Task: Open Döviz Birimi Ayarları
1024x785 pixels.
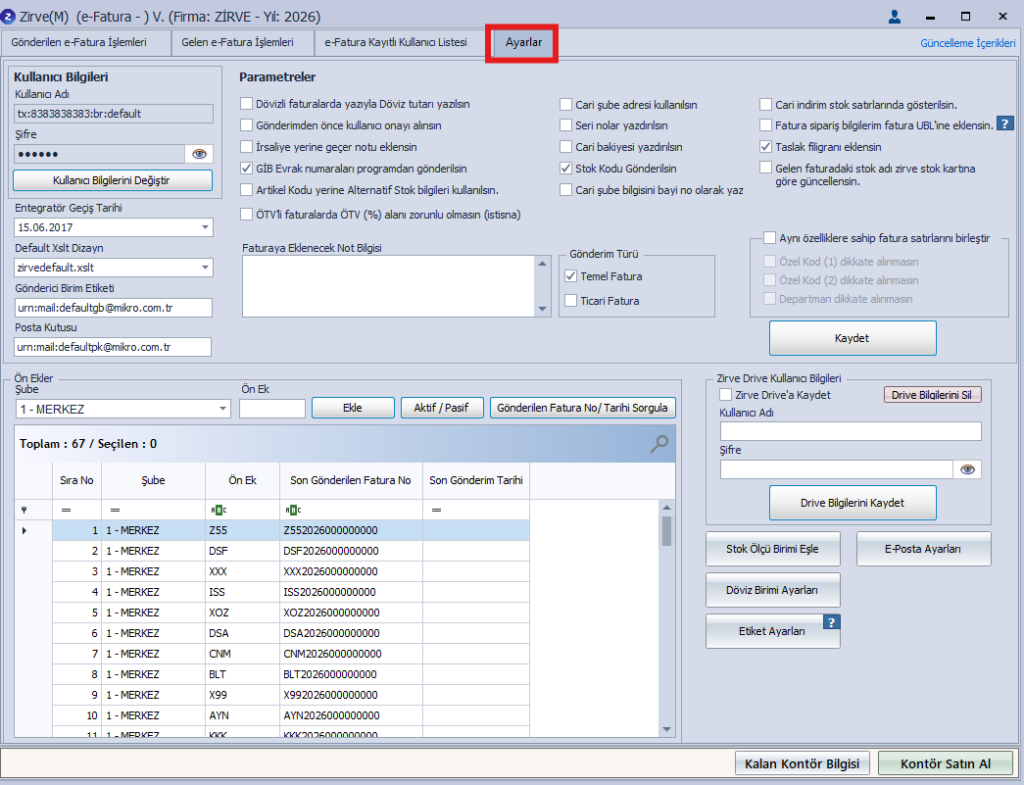Action: 773,590
